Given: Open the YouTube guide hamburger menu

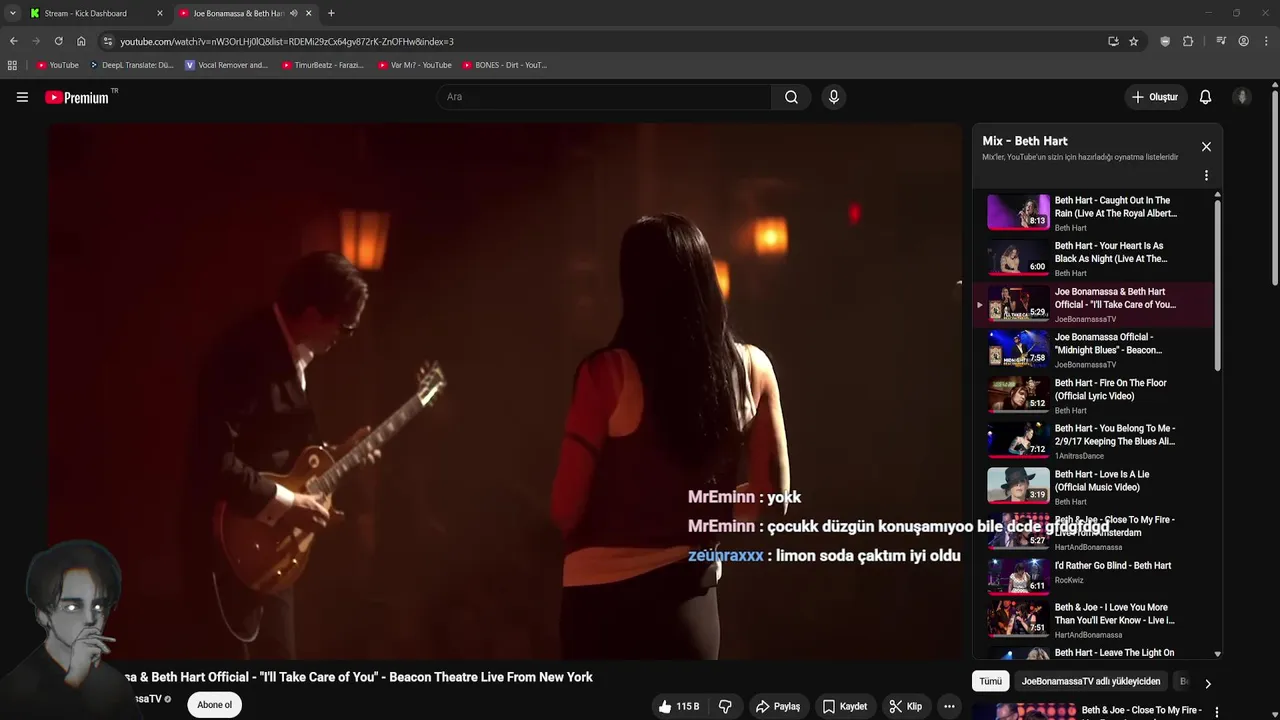Looking at the screenshot, I should pyautogui.click(x=22, y=97).
